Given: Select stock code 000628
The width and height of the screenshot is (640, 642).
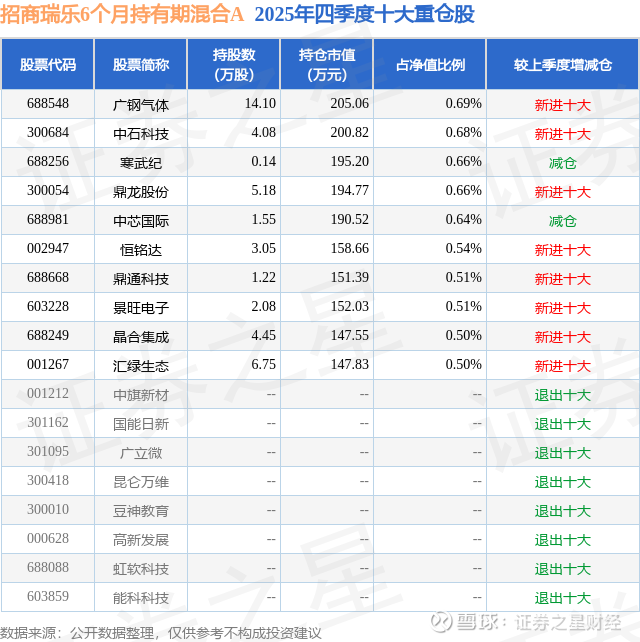Looking at the screenshot, I should click(48, 538).
